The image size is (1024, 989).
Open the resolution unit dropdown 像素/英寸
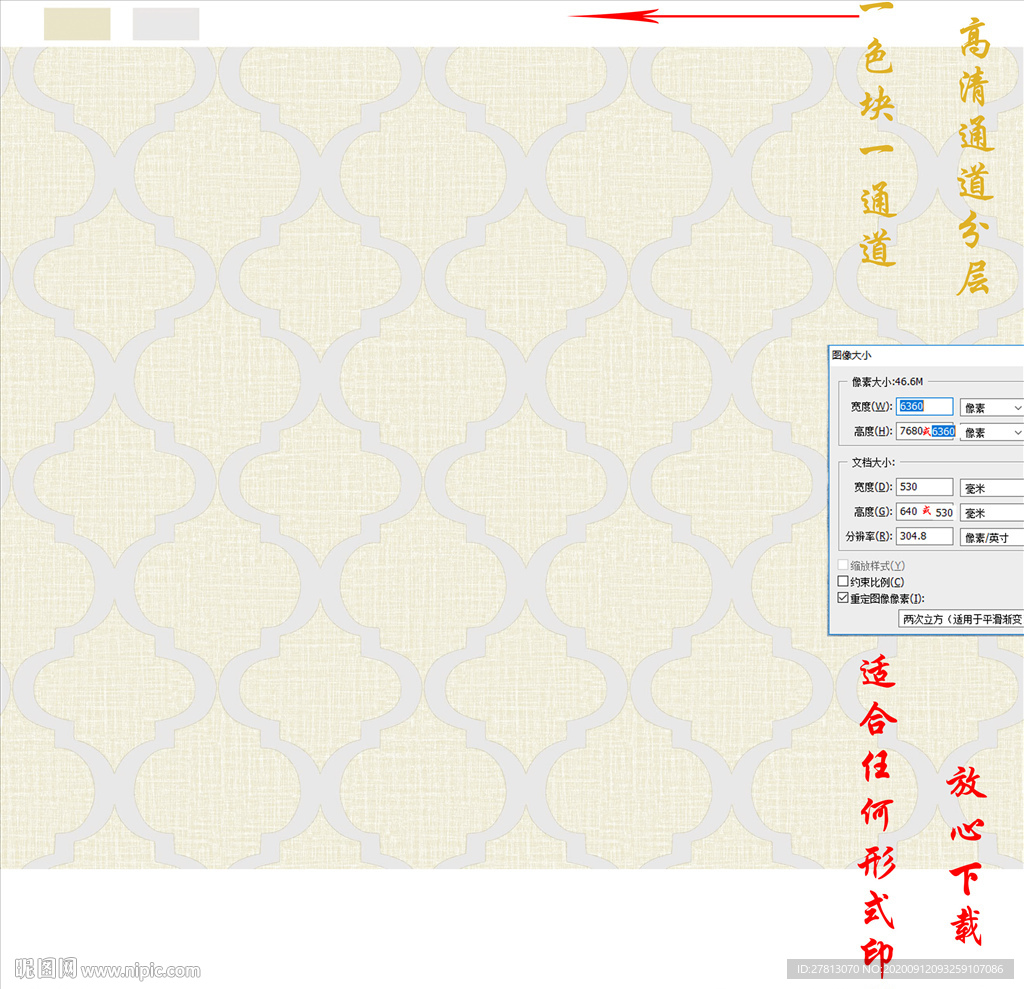[991, 538]
